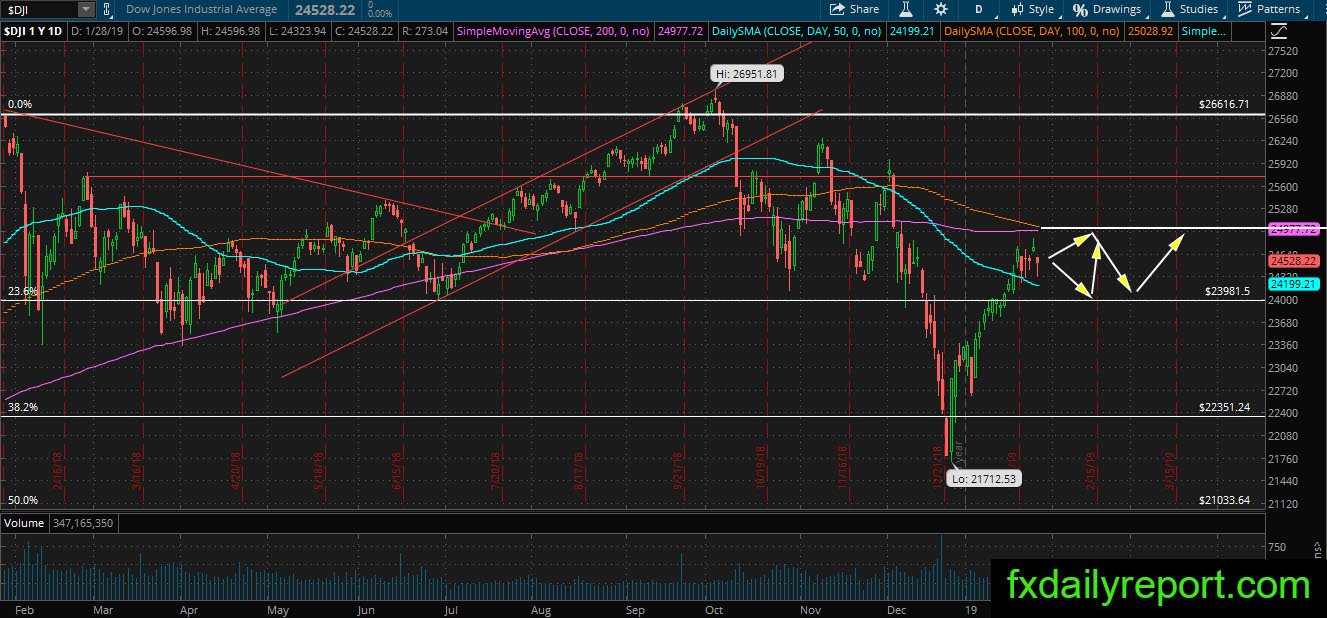Click the $21033.64 Fibonacci level label
Image resolution: width=1327 pixels, height=618 pixels.
point(1224,500)
